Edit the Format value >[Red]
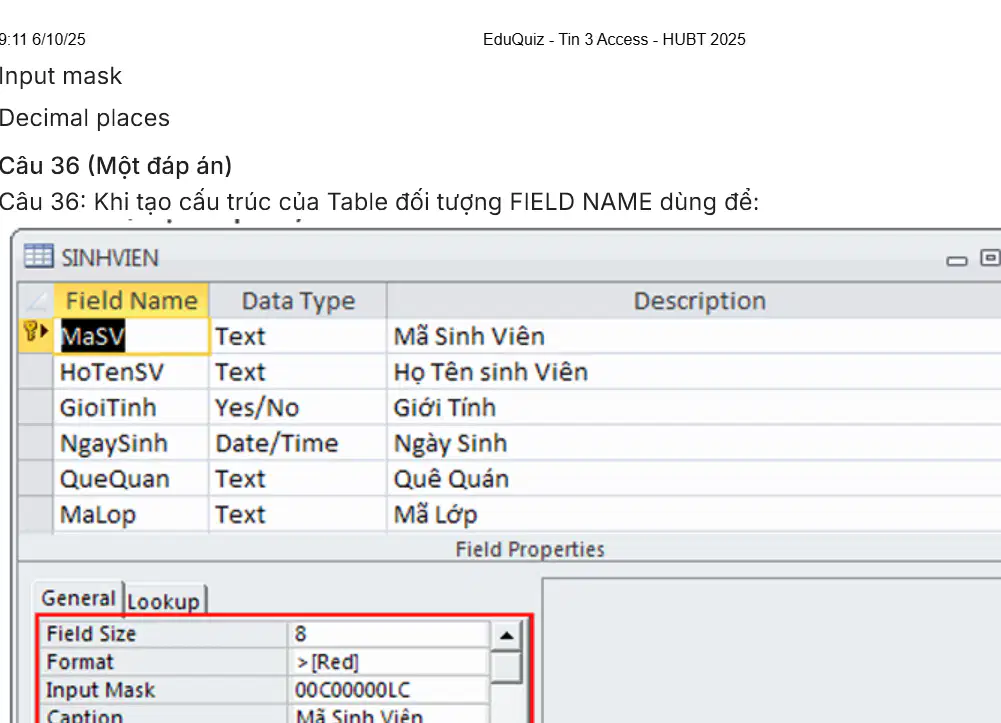The width and height of the screenshot is (1001, 723). 389,662
